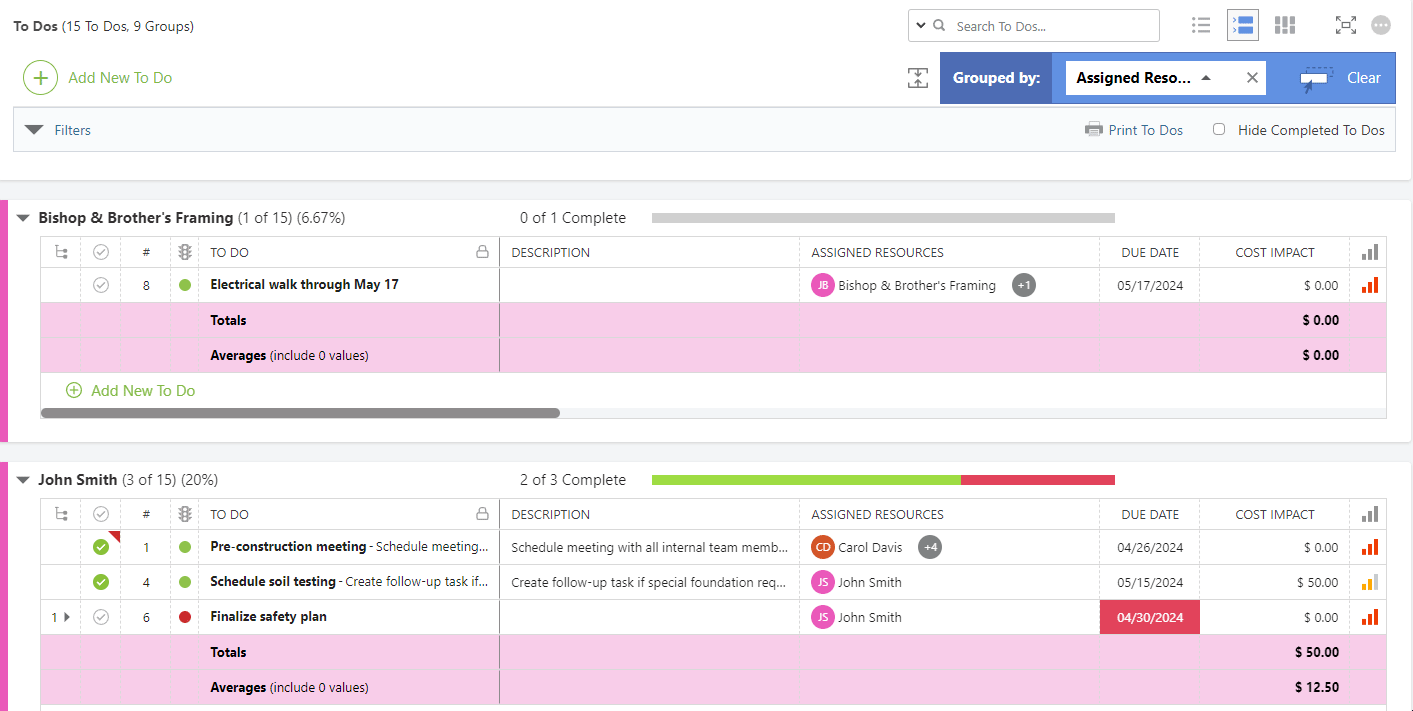Collapse the Bishop & Brother's Framing group

pyautogui.click(x=22, y=217)
